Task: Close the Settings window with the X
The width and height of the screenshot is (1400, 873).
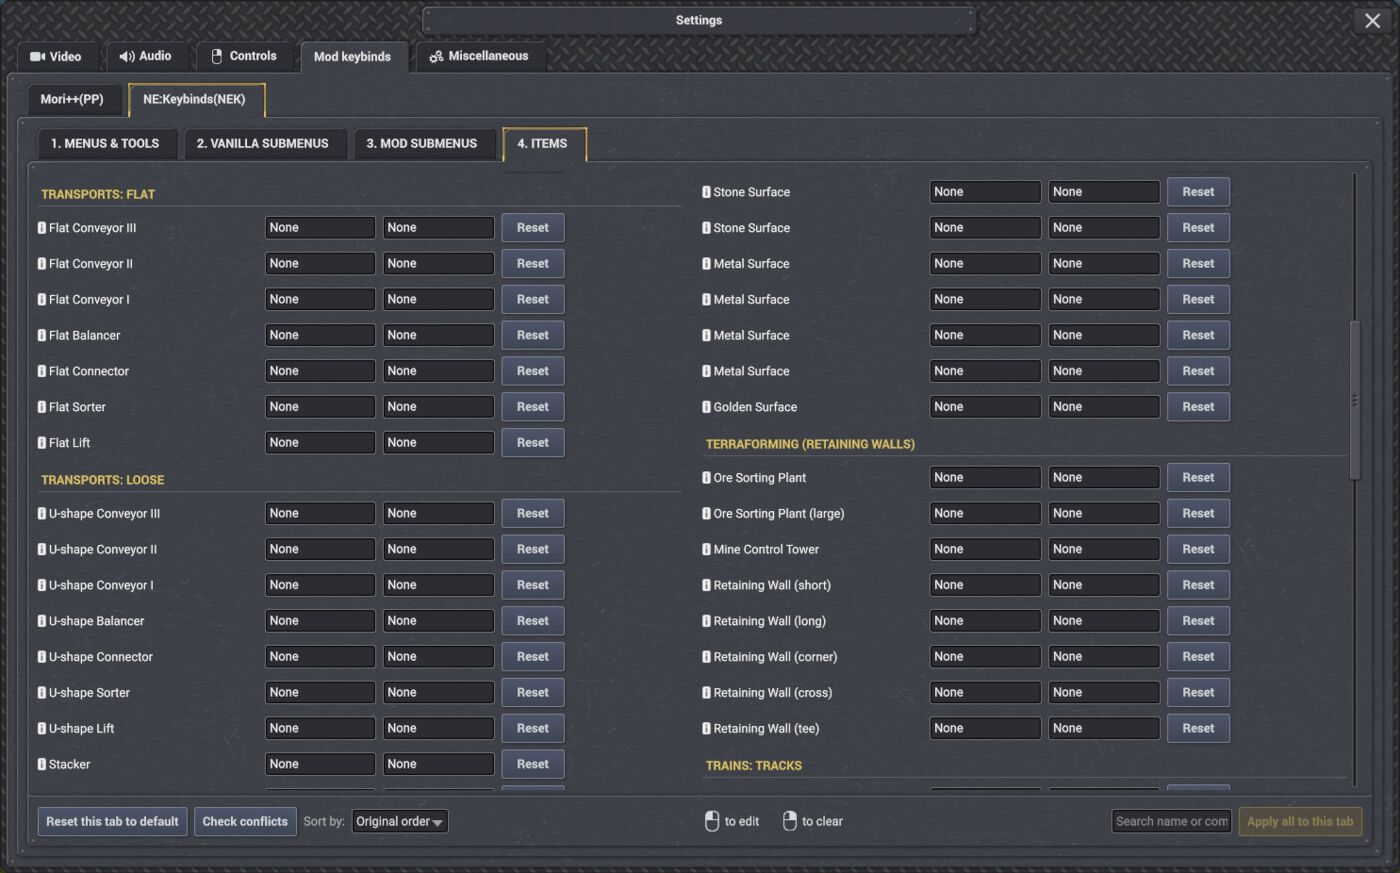Action: coord(1372,21)
